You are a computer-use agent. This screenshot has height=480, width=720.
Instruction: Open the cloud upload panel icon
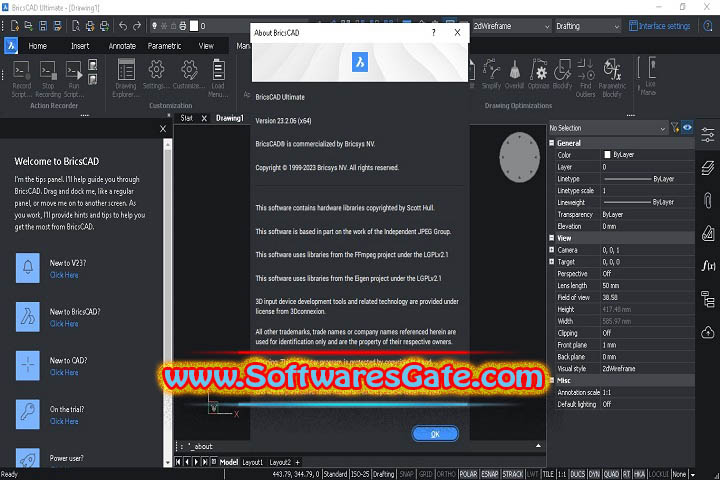[x=708, y=332]
